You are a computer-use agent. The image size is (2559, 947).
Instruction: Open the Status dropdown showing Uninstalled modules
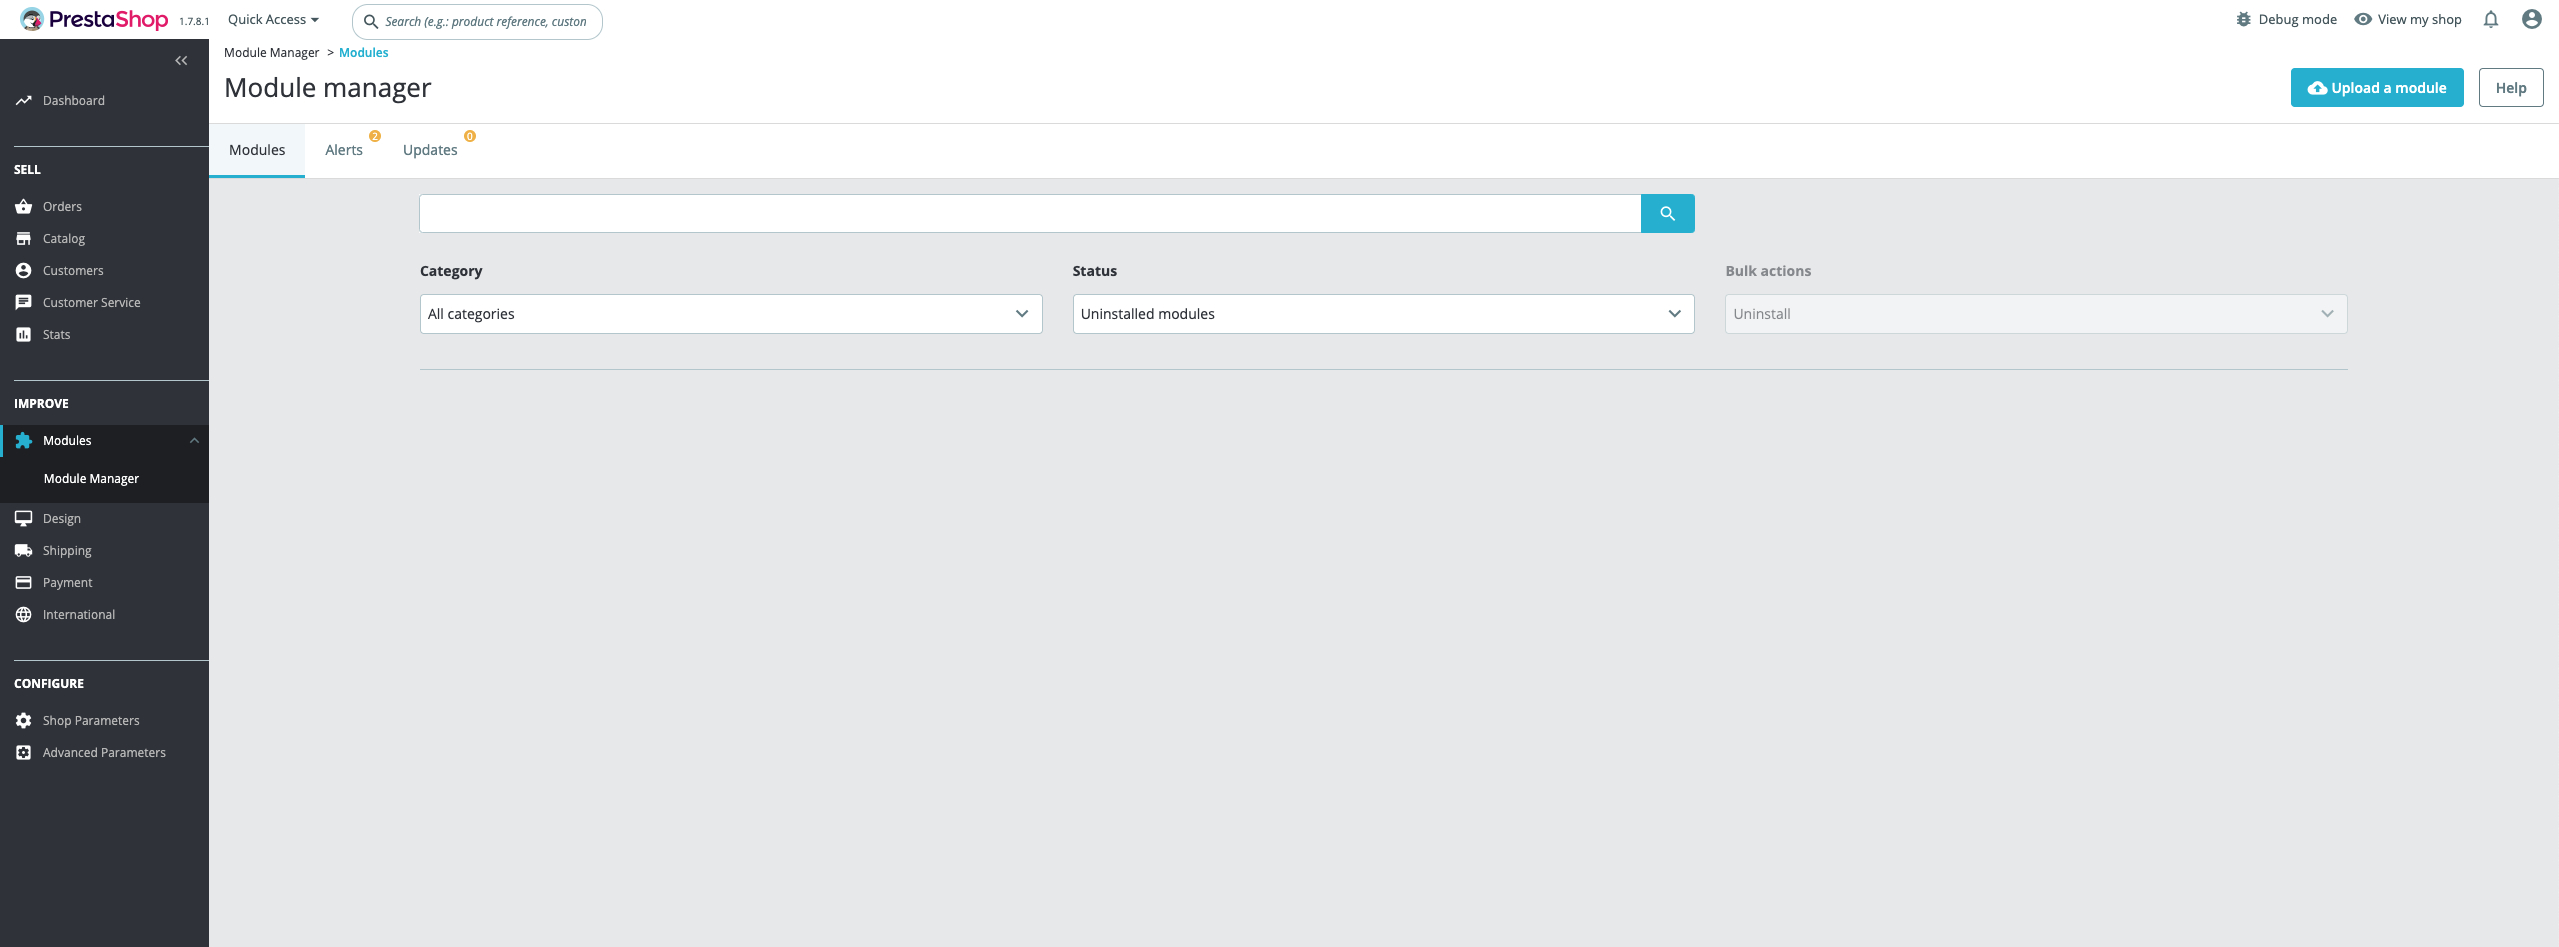[1384, 314]
